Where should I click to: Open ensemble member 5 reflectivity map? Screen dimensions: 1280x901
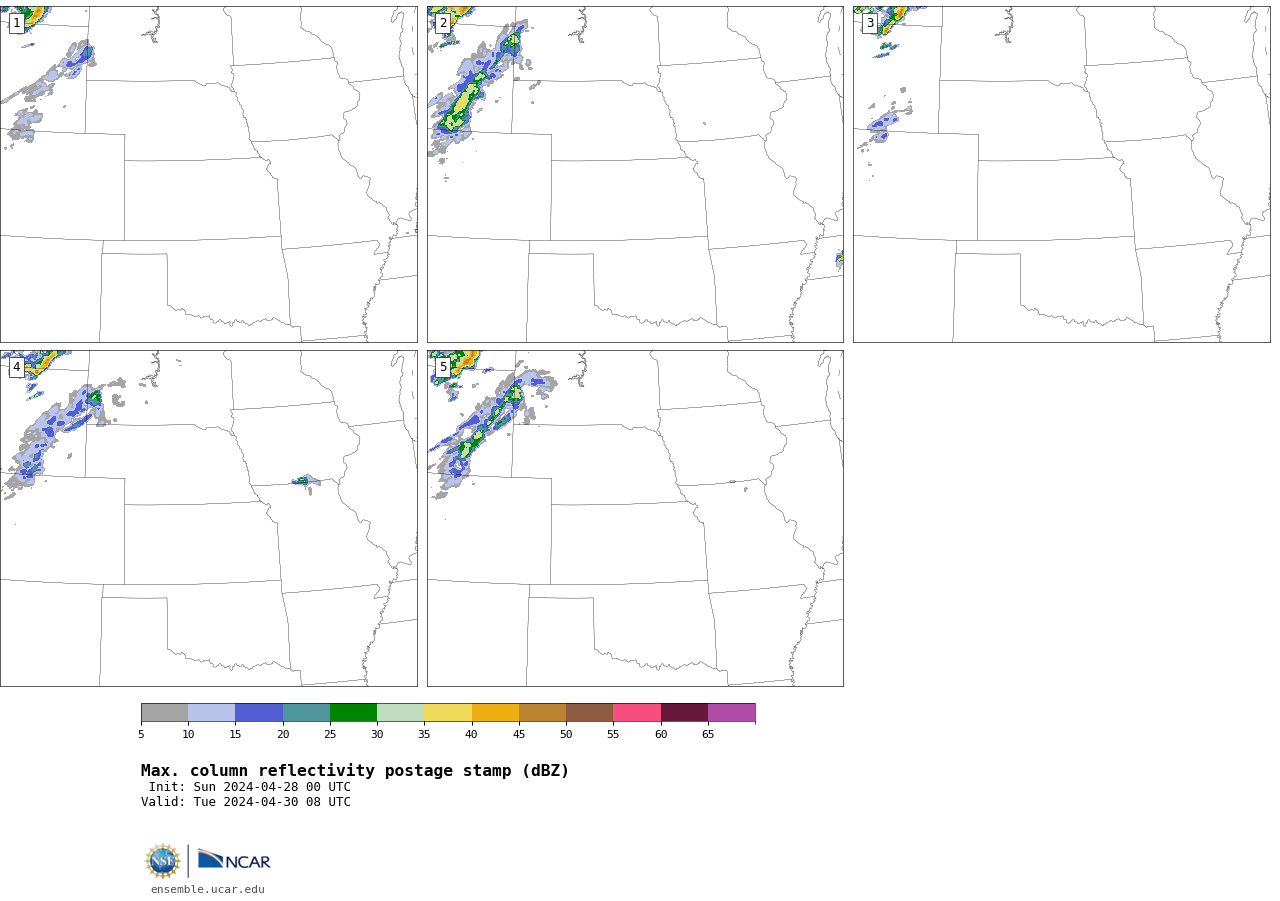tap(635, 518)
